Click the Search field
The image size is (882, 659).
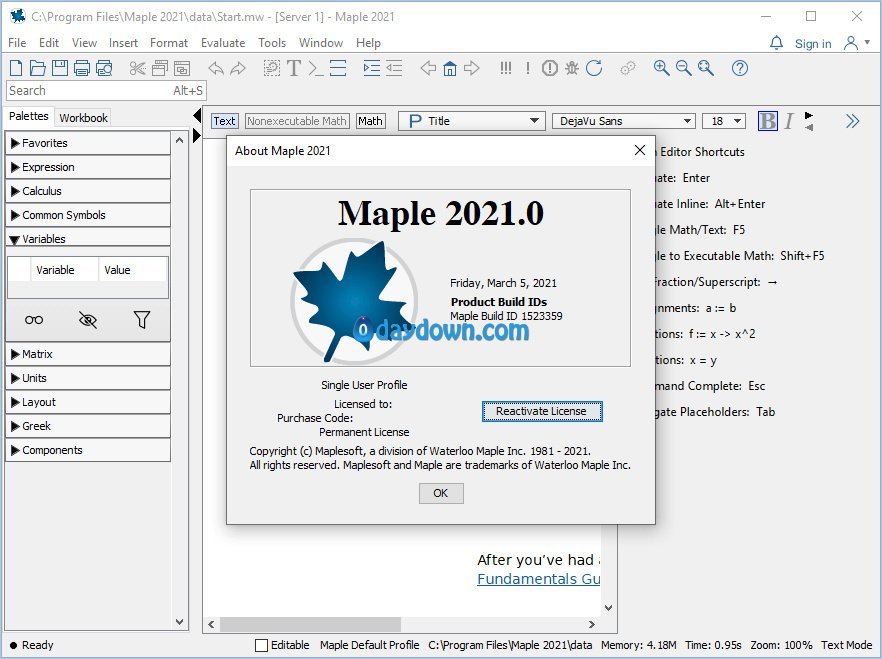pos(106,91)
